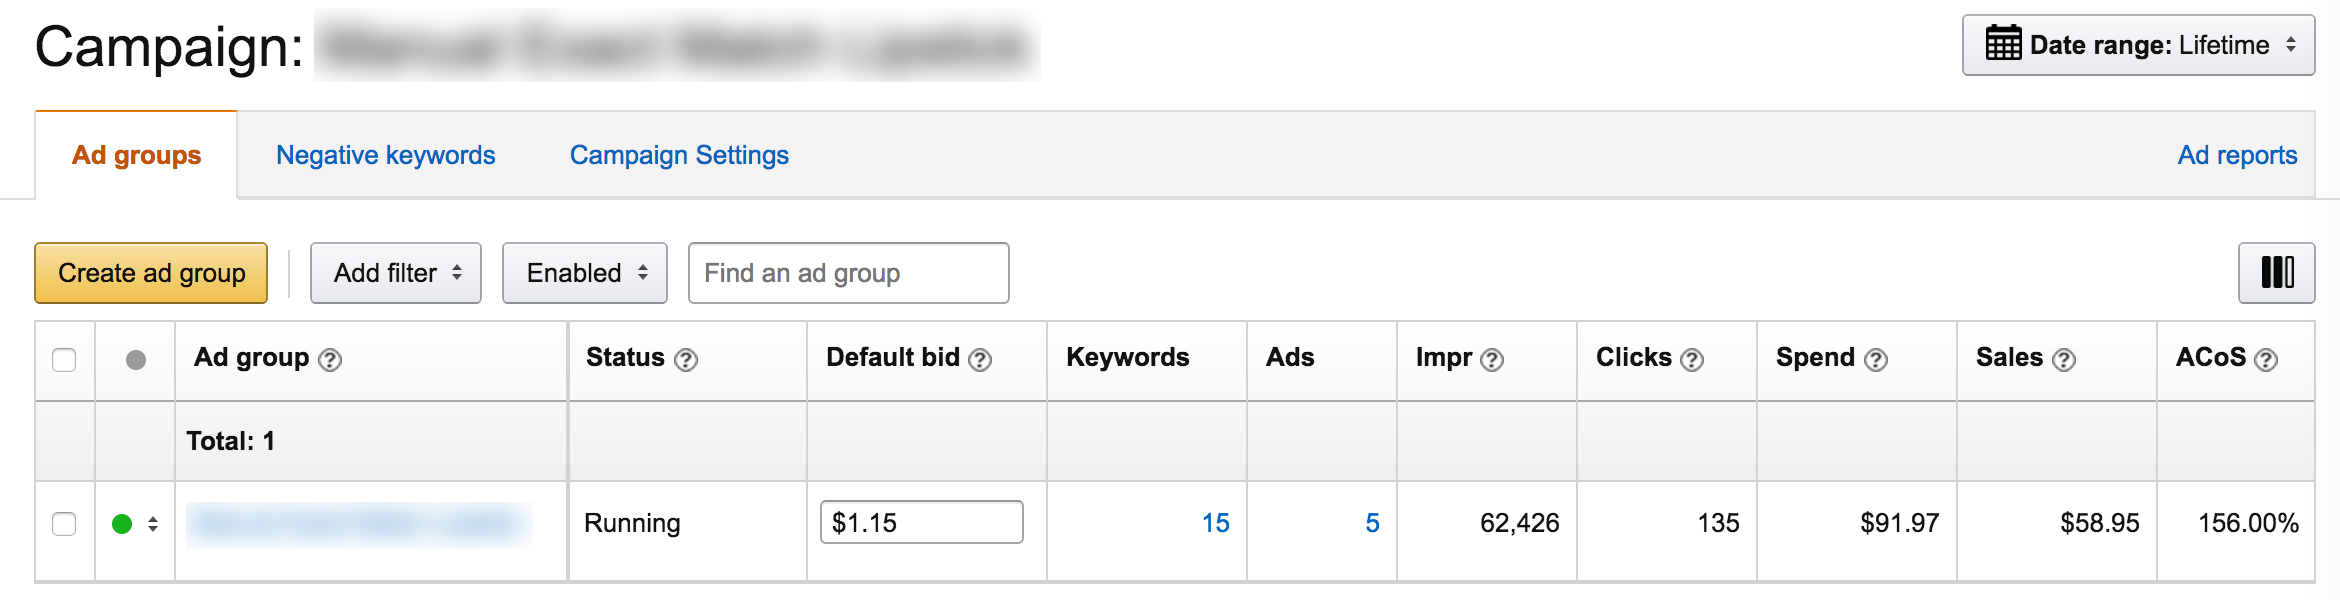
Task: Tick the select-all checkbox in header
Action: 64,360
